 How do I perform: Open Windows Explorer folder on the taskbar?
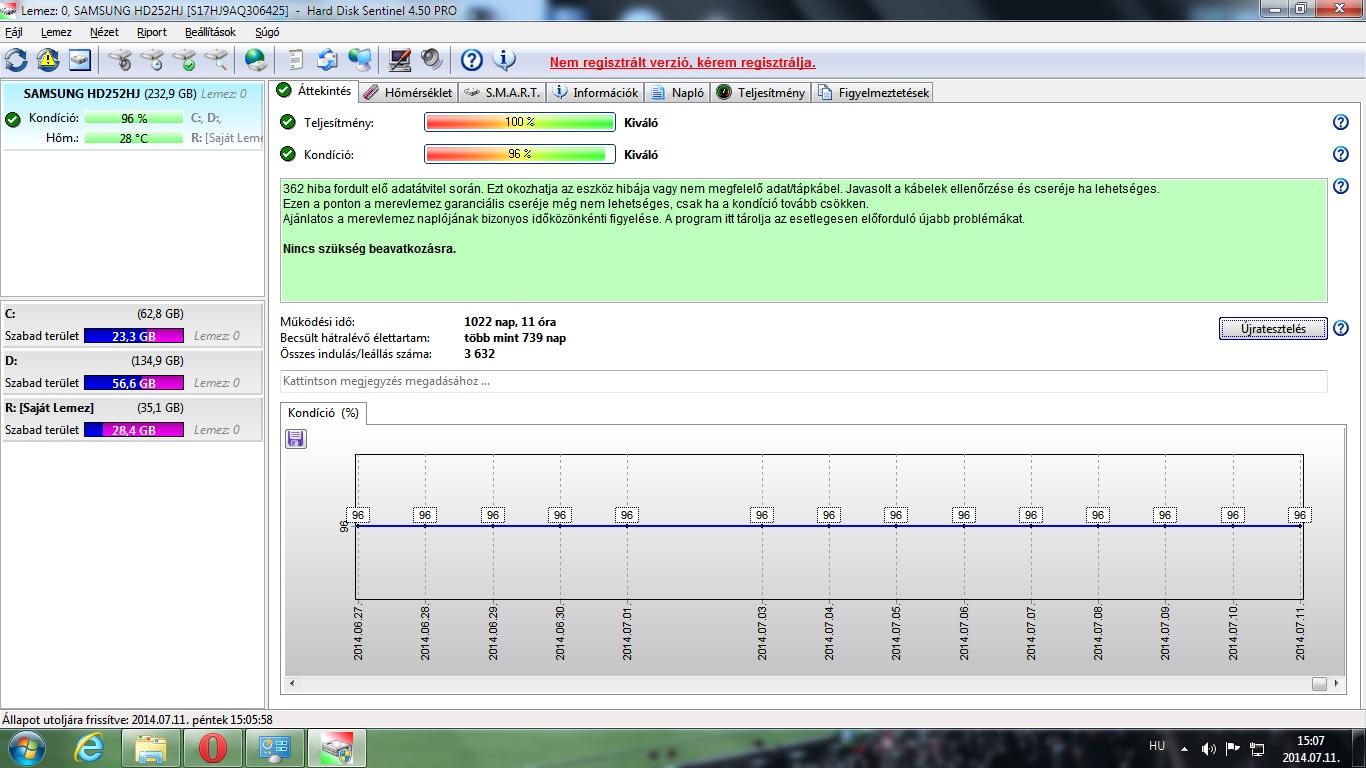(x=151, y=748)
